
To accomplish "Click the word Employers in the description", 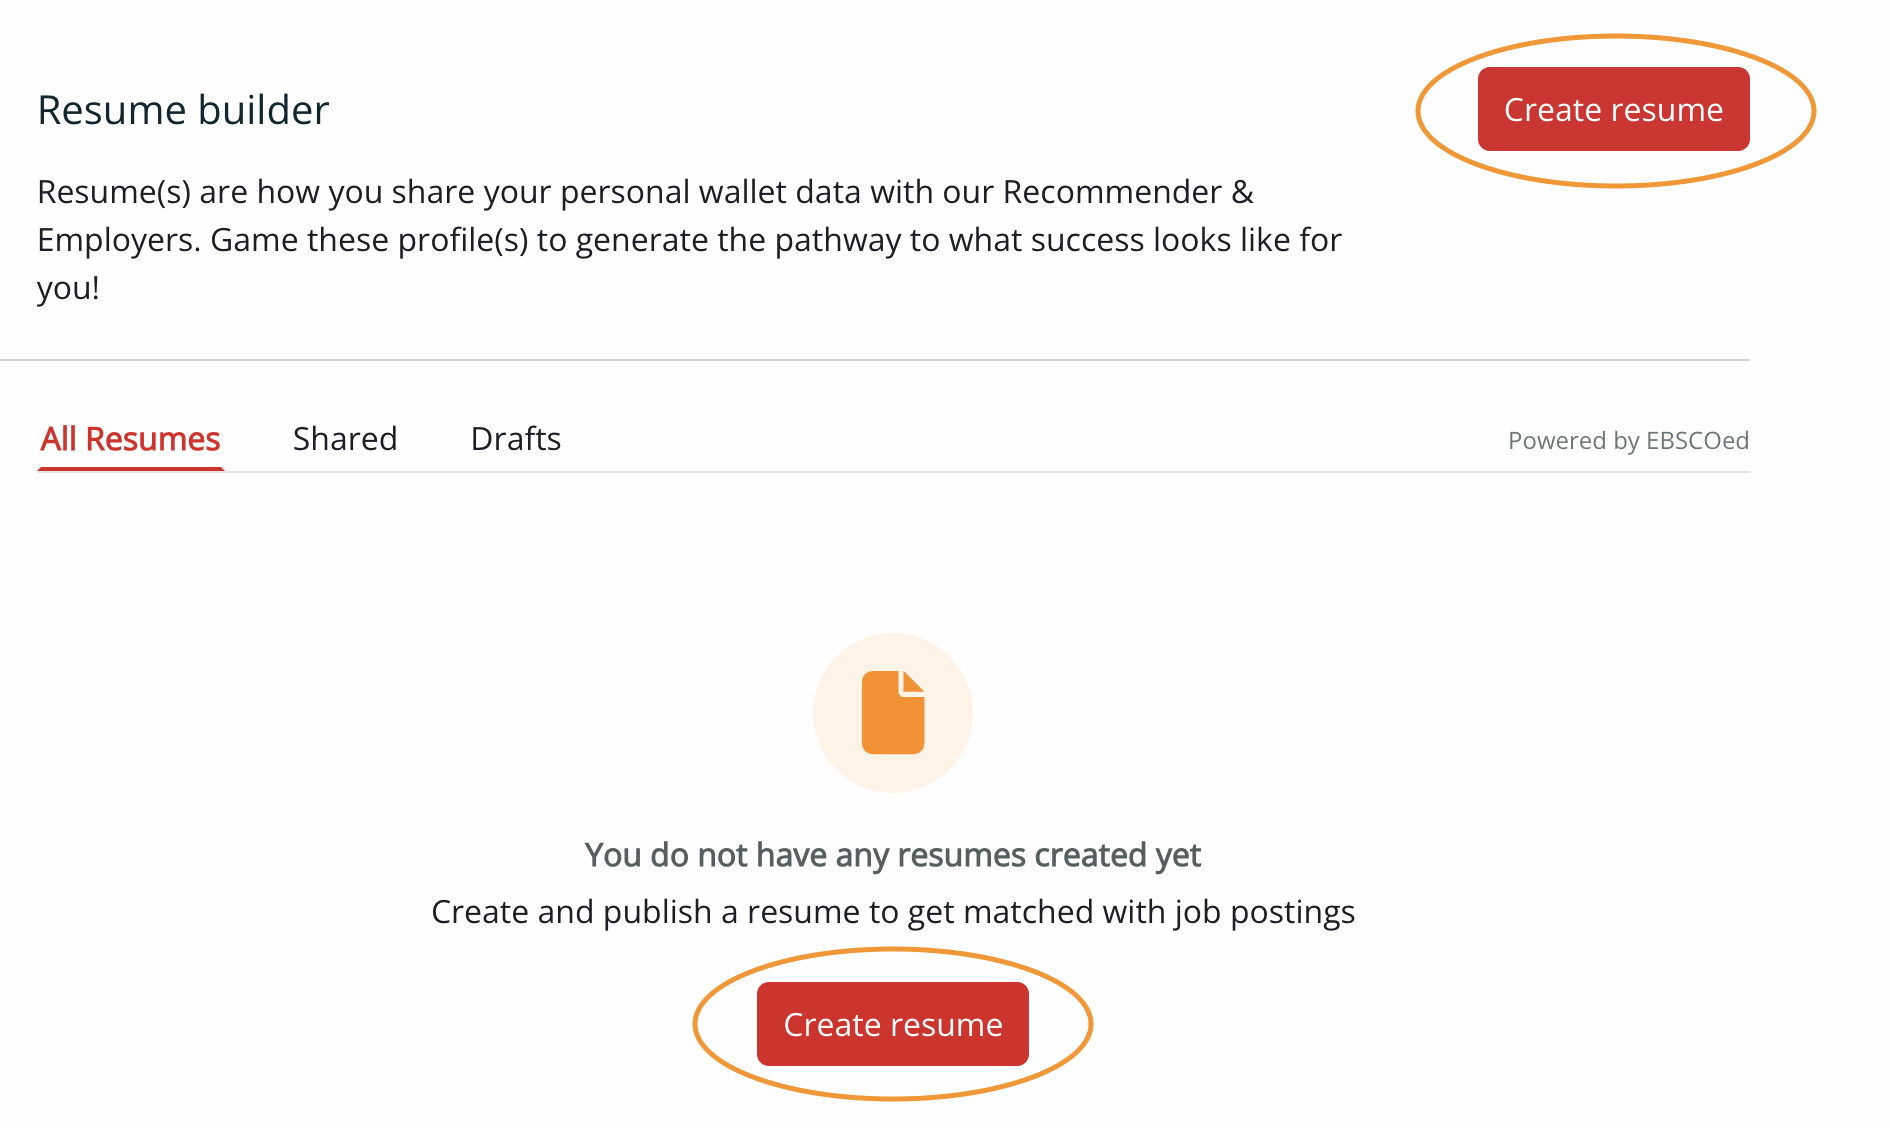I will coord(118,240).
